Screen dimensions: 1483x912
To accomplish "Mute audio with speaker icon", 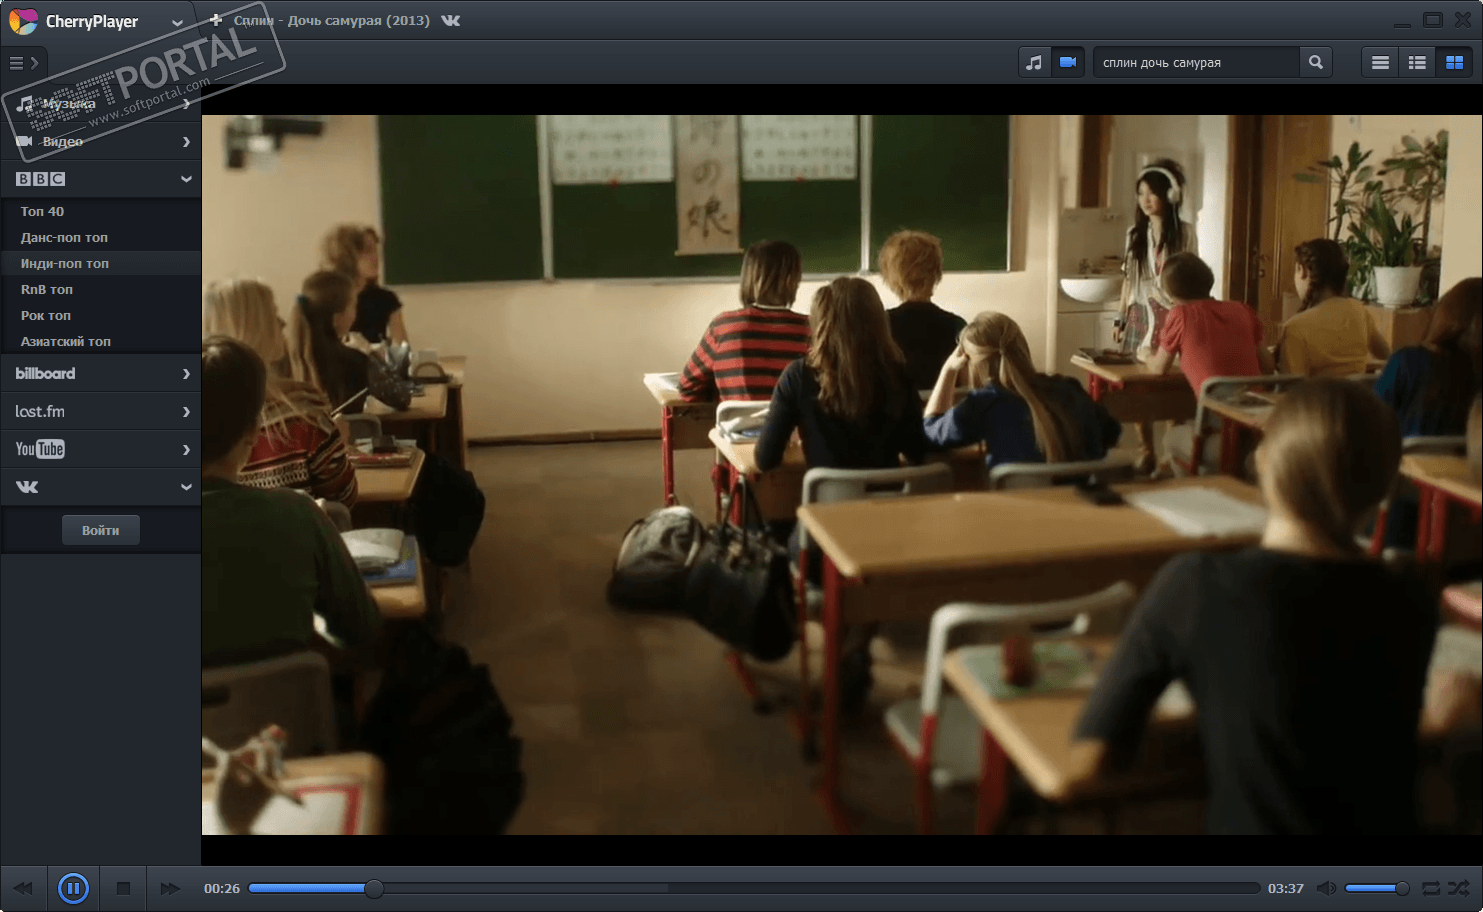I will click(1326, 888).
